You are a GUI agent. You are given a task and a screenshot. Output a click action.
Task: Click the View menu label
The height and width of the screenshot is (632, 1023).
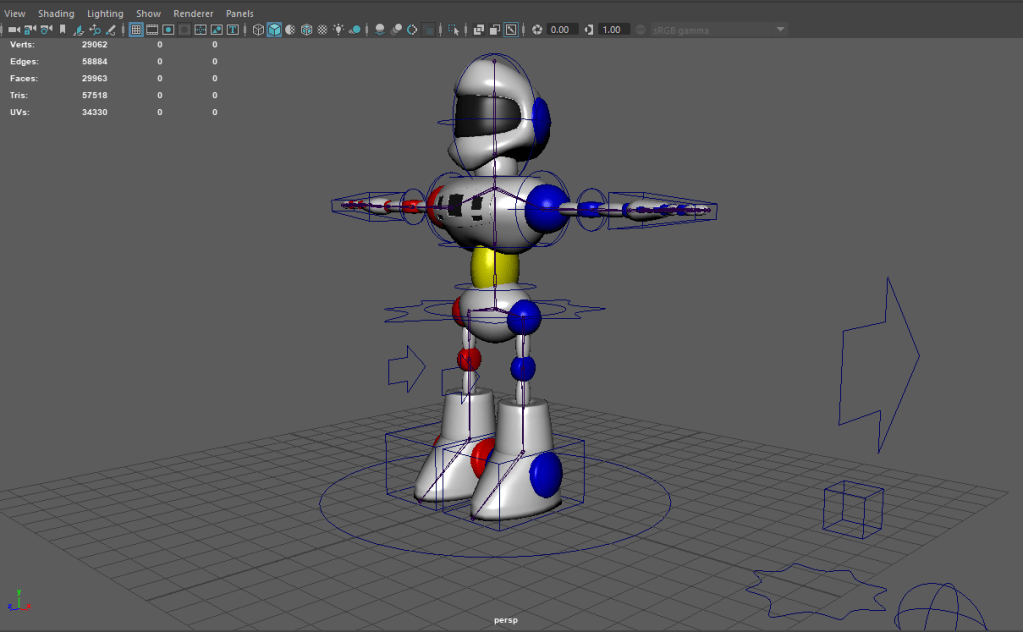[x=15, y=14]
